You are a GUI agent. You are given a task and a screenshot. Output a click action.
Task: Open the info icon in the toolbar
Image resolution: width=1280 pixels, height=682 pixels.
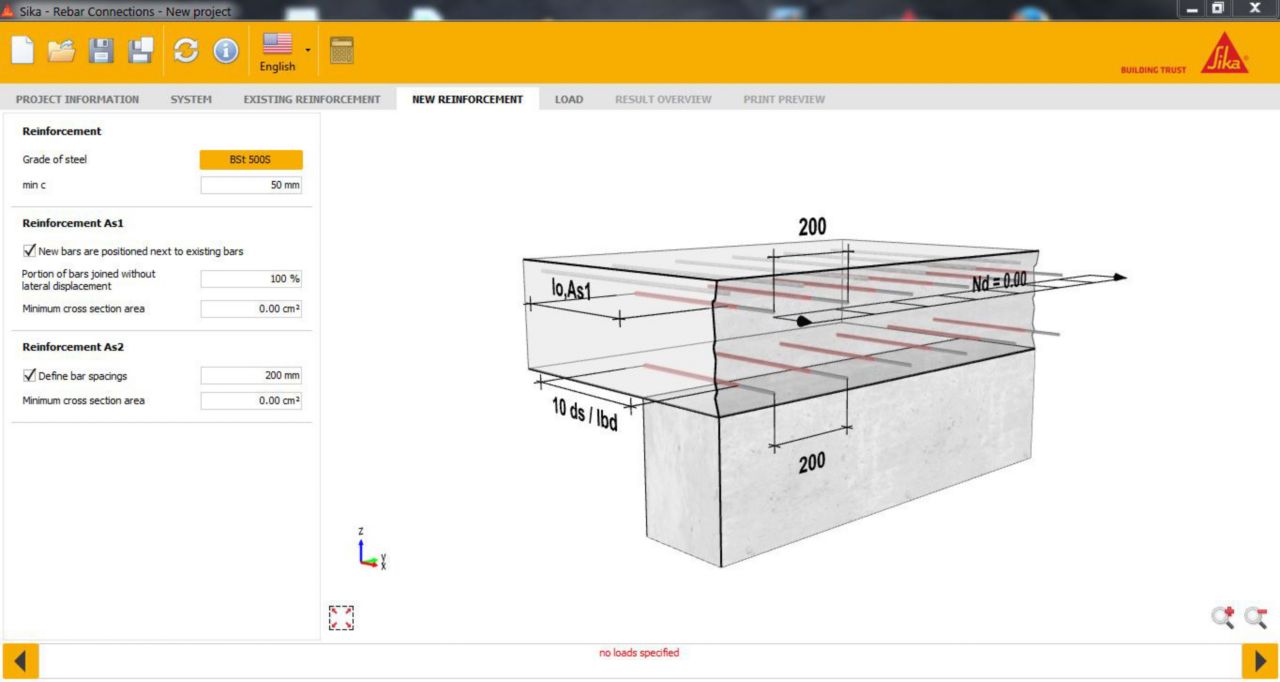click(226, 50)
